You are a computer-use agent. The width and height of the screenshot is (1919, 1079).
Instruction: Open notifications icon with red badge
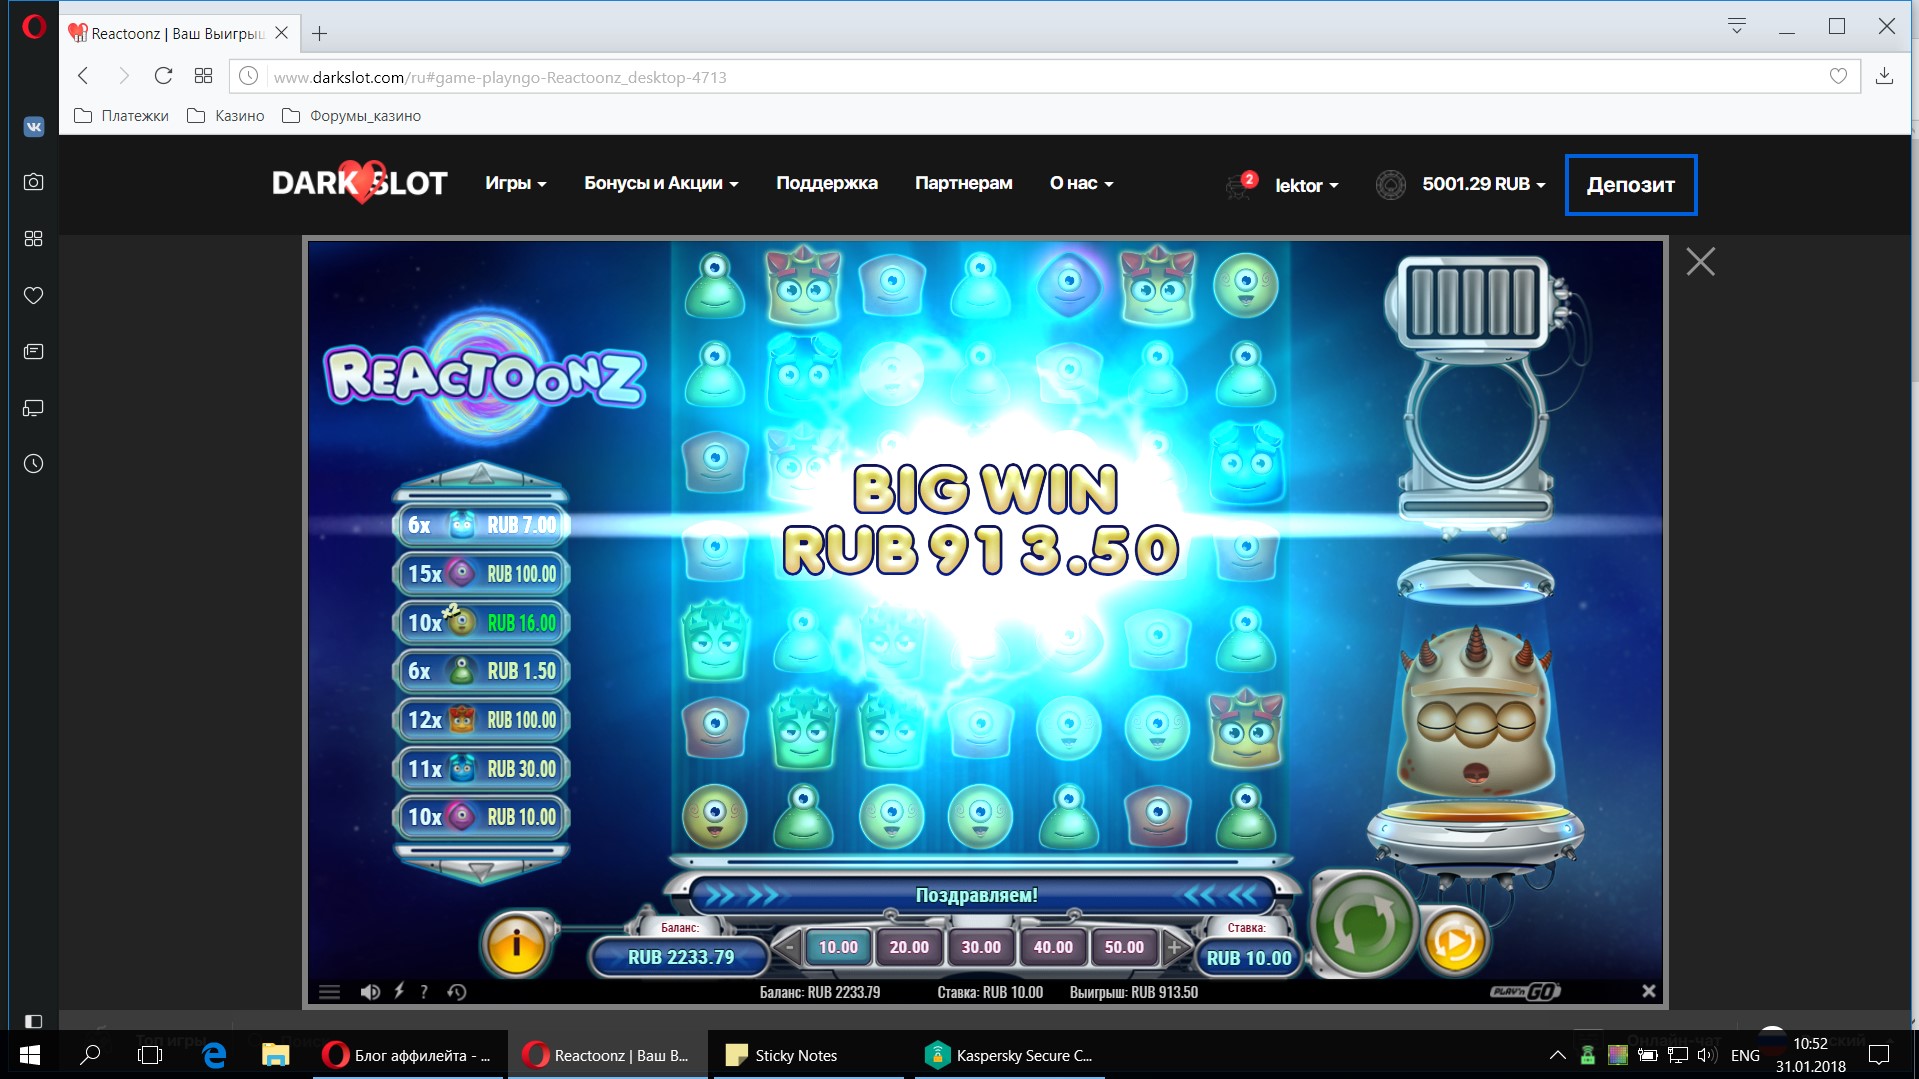[x=1240, y=185]
